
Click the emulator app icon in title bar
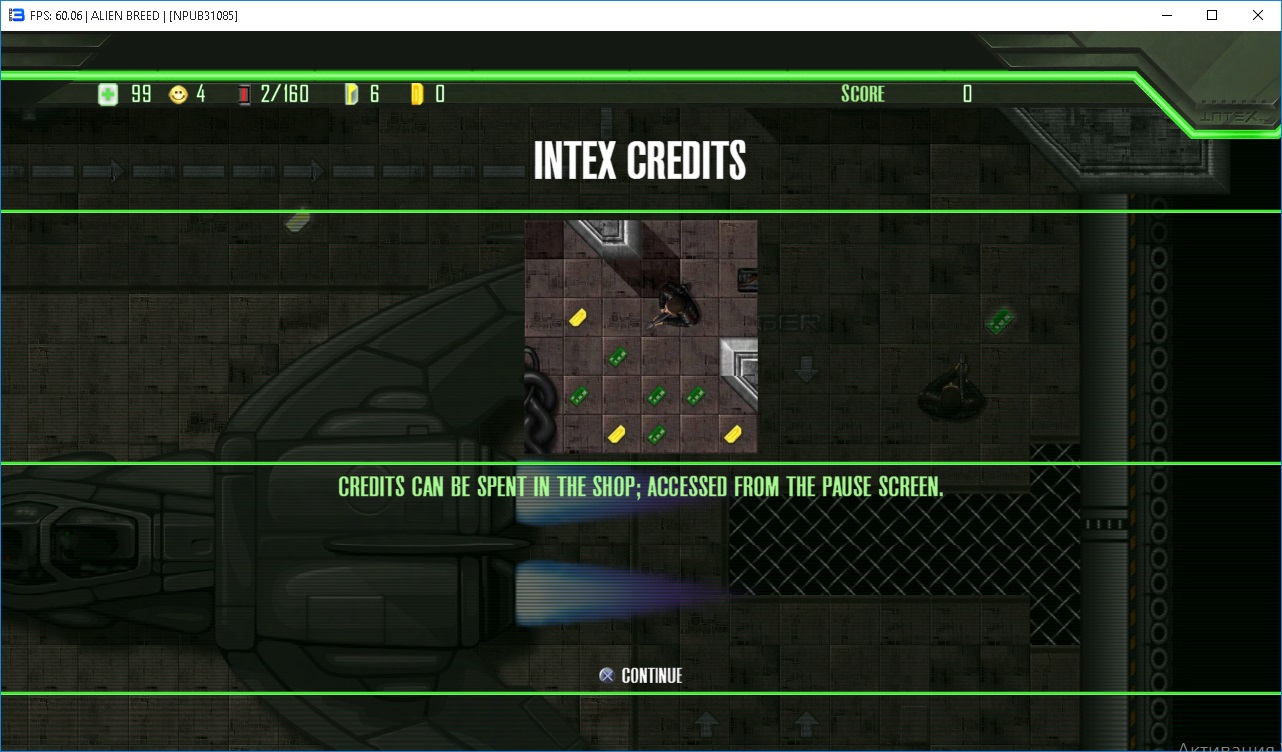(16, 15)
